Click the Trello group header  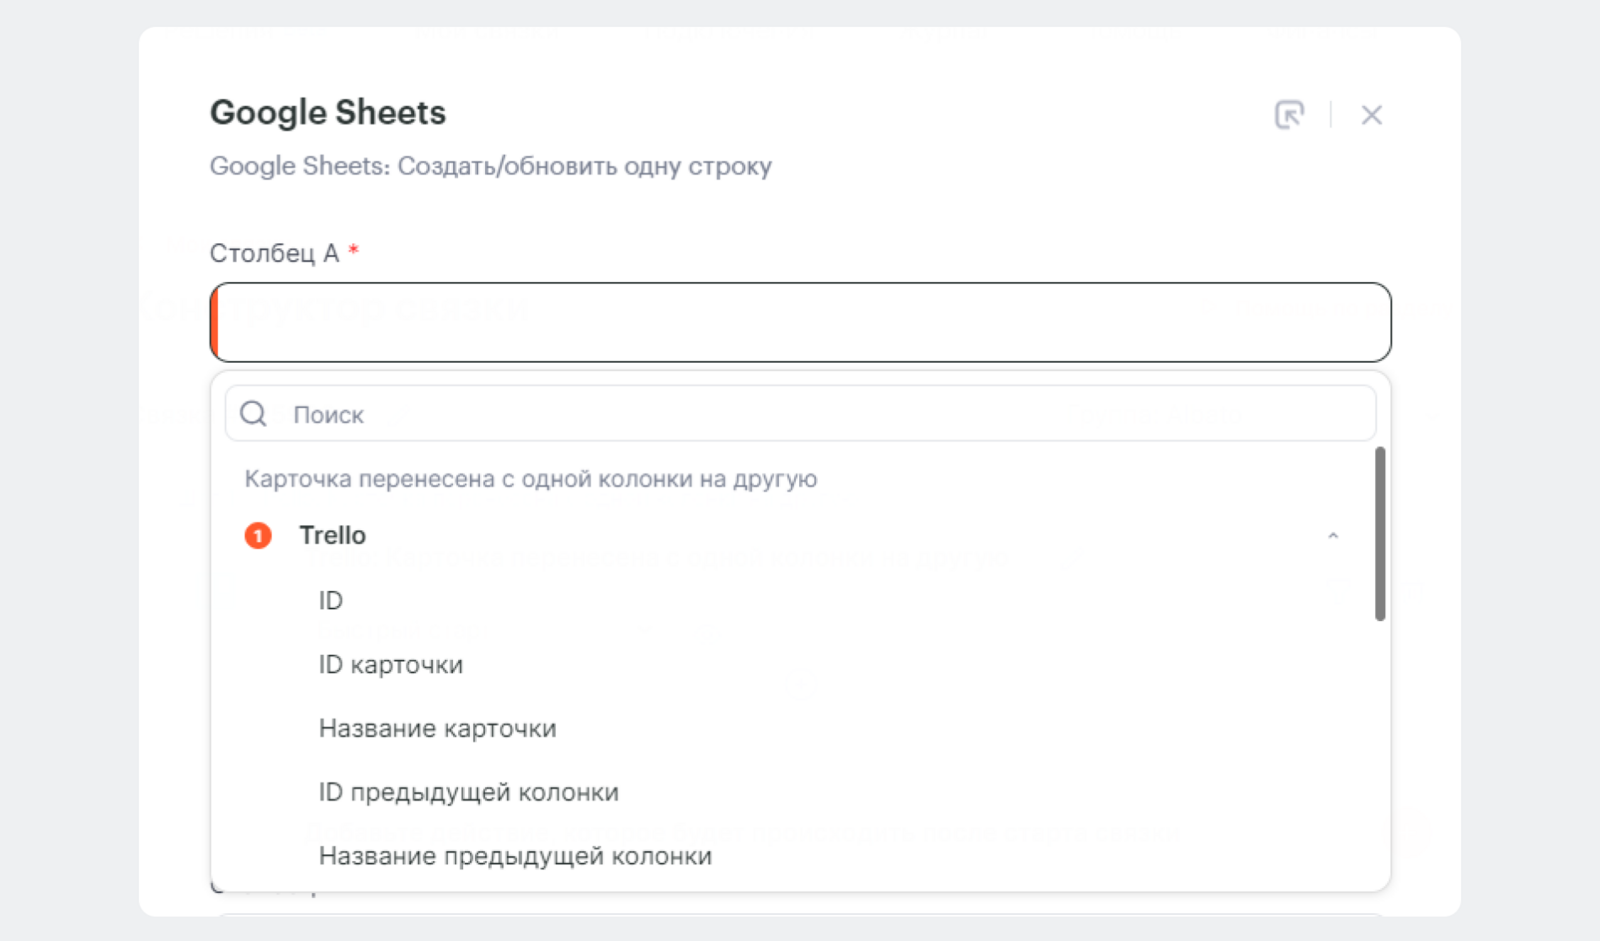coord(333,536)
